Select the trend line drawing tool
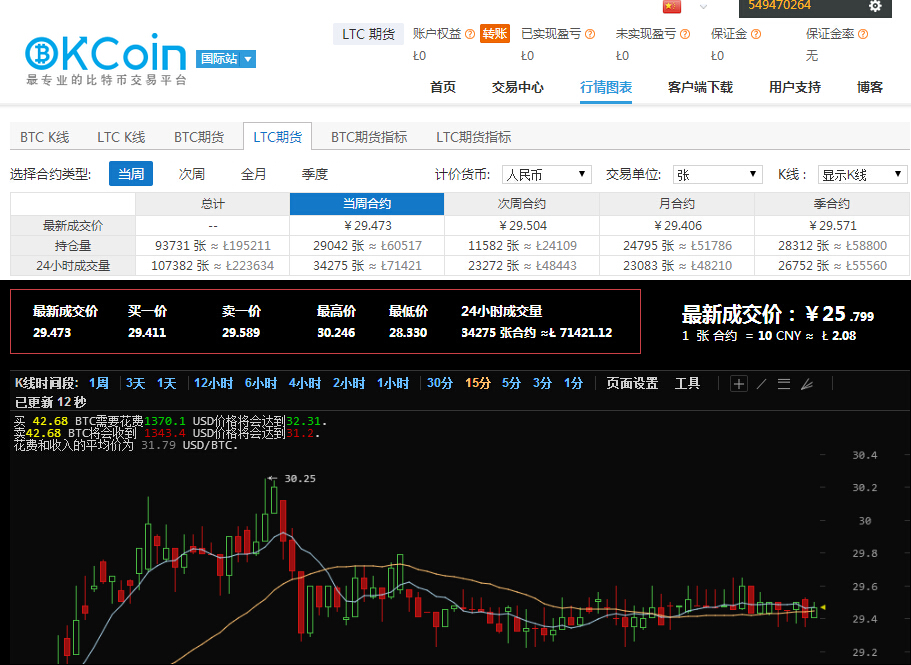 pyautogui.click(x=761, y=383)
